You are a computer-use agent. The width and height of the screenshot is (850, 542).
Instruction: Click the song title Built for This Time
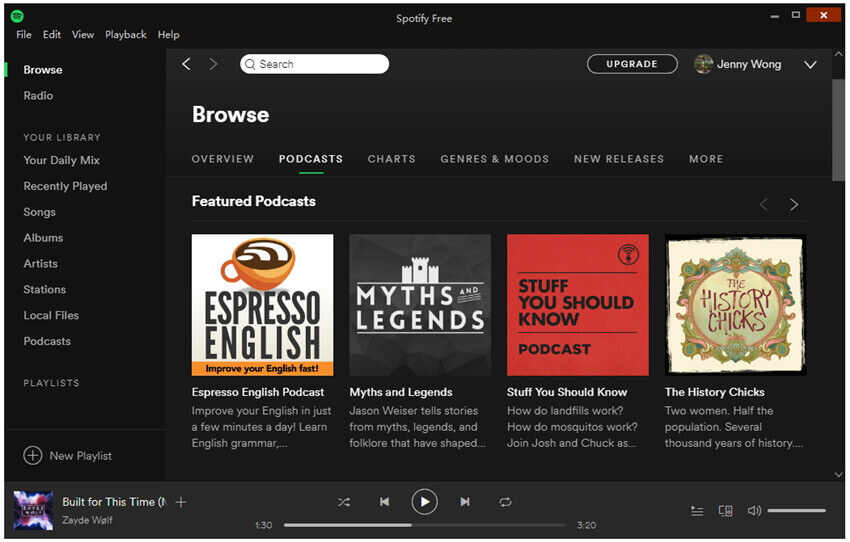tap(114, 502)
